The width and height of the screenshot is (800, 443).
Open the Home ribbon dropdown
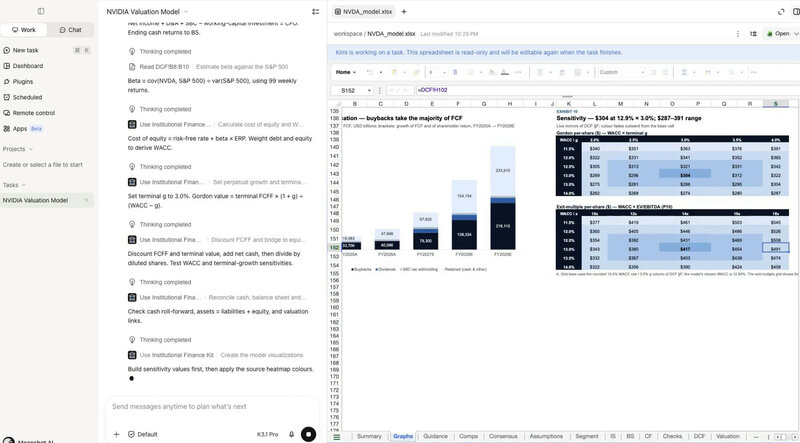345,72
